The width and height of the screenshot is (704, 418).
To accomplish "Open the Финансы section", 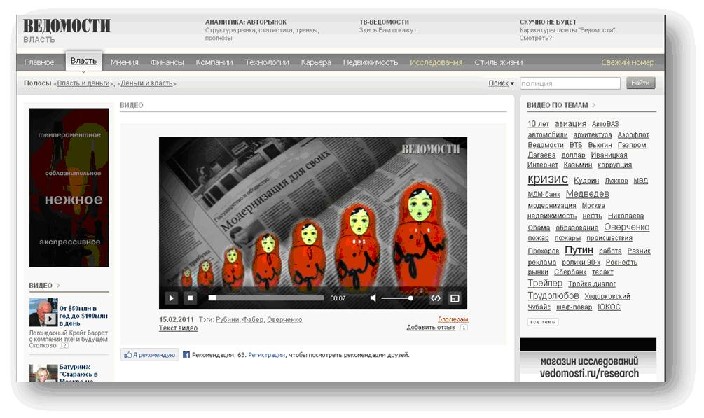I will [x=167, y=62].
